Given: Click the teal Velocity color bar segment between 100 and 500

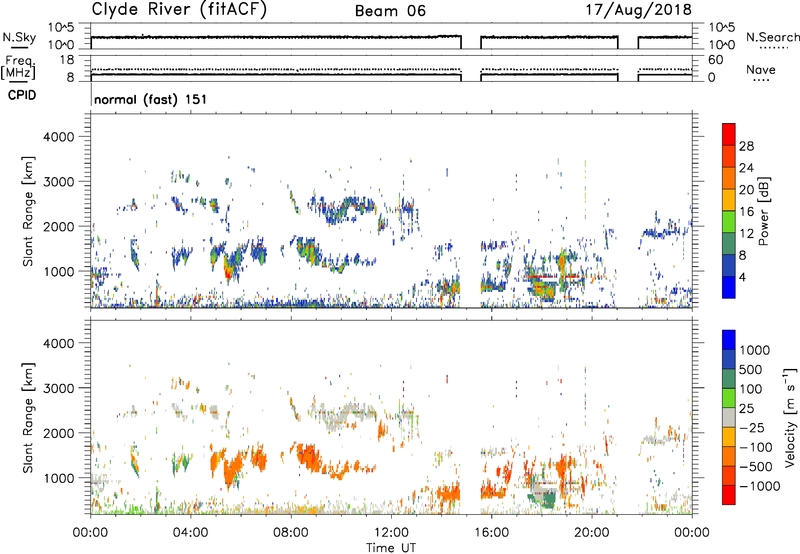Looking at the screenshot, I should (x=729, y=379).
